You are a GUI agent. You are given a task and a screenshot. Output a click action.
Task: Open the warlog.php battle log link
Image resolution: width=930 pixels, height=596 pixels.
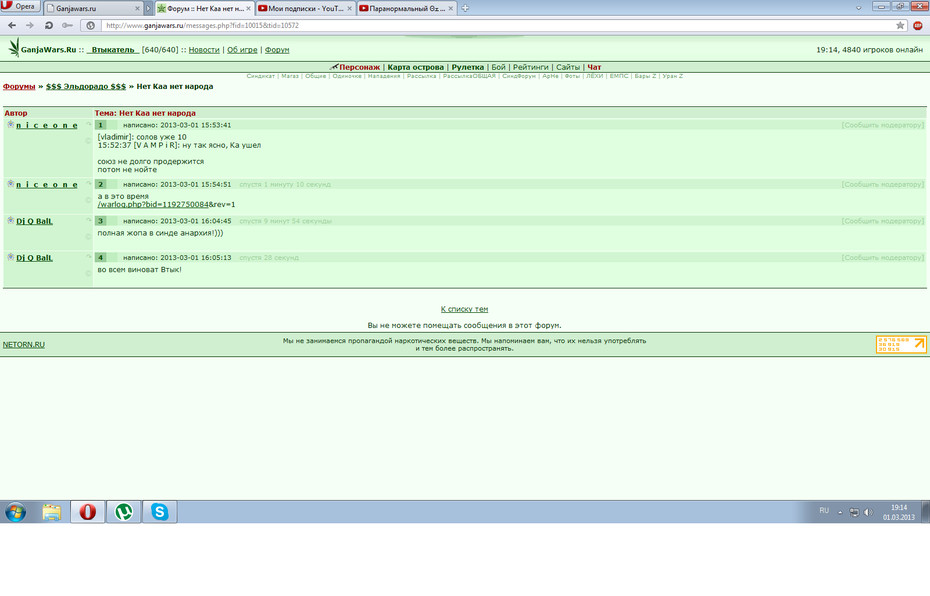point(153,205)
